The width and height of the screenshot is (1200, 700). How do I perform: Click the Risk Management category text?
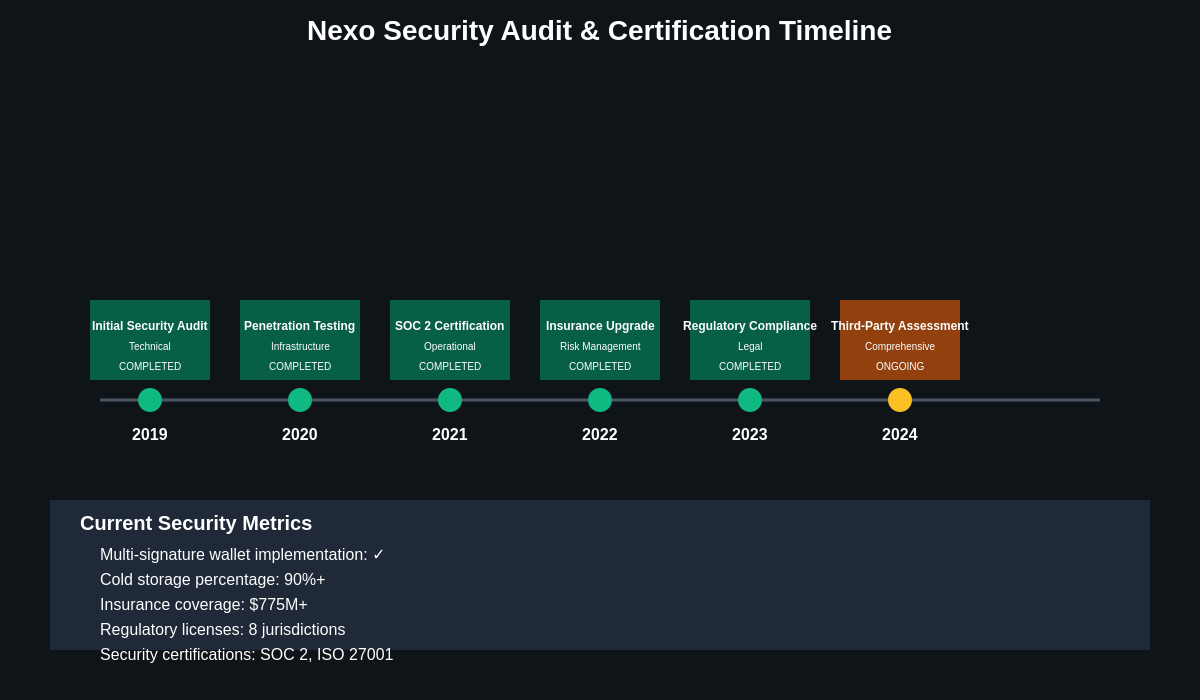[600, 347]
